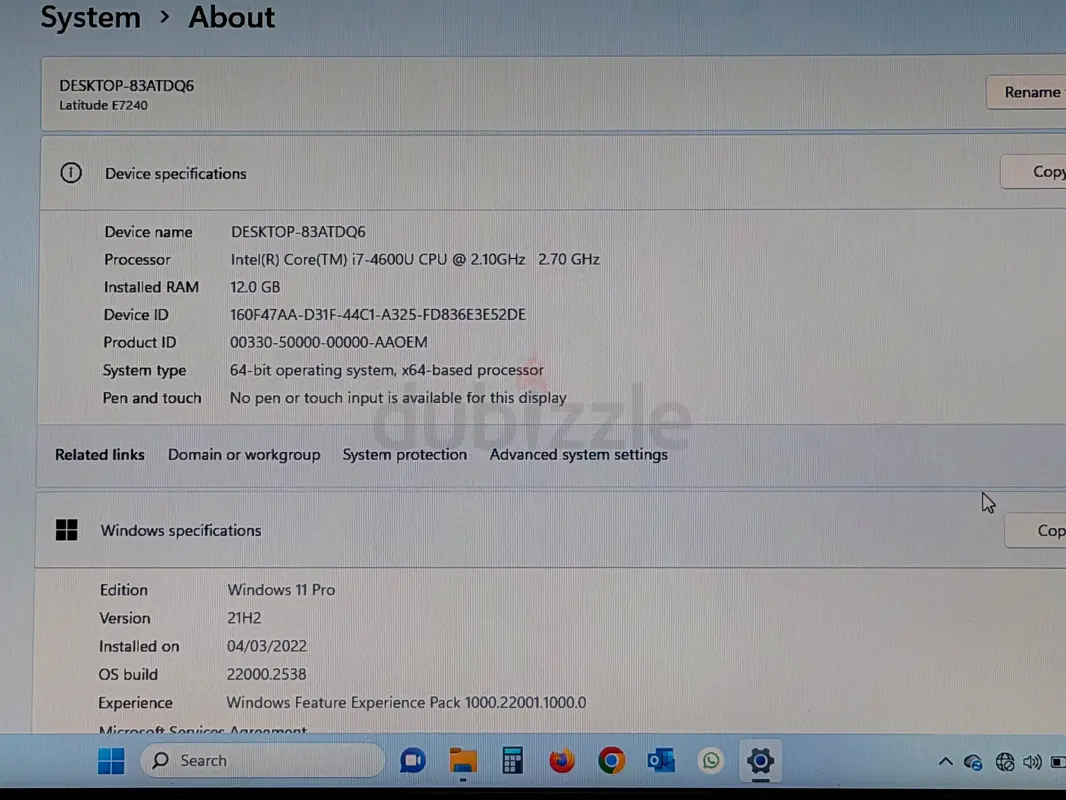Screen dimensions: 1066x800
Task: Collapse the Device specifications section header
Action: click(552, 173)
